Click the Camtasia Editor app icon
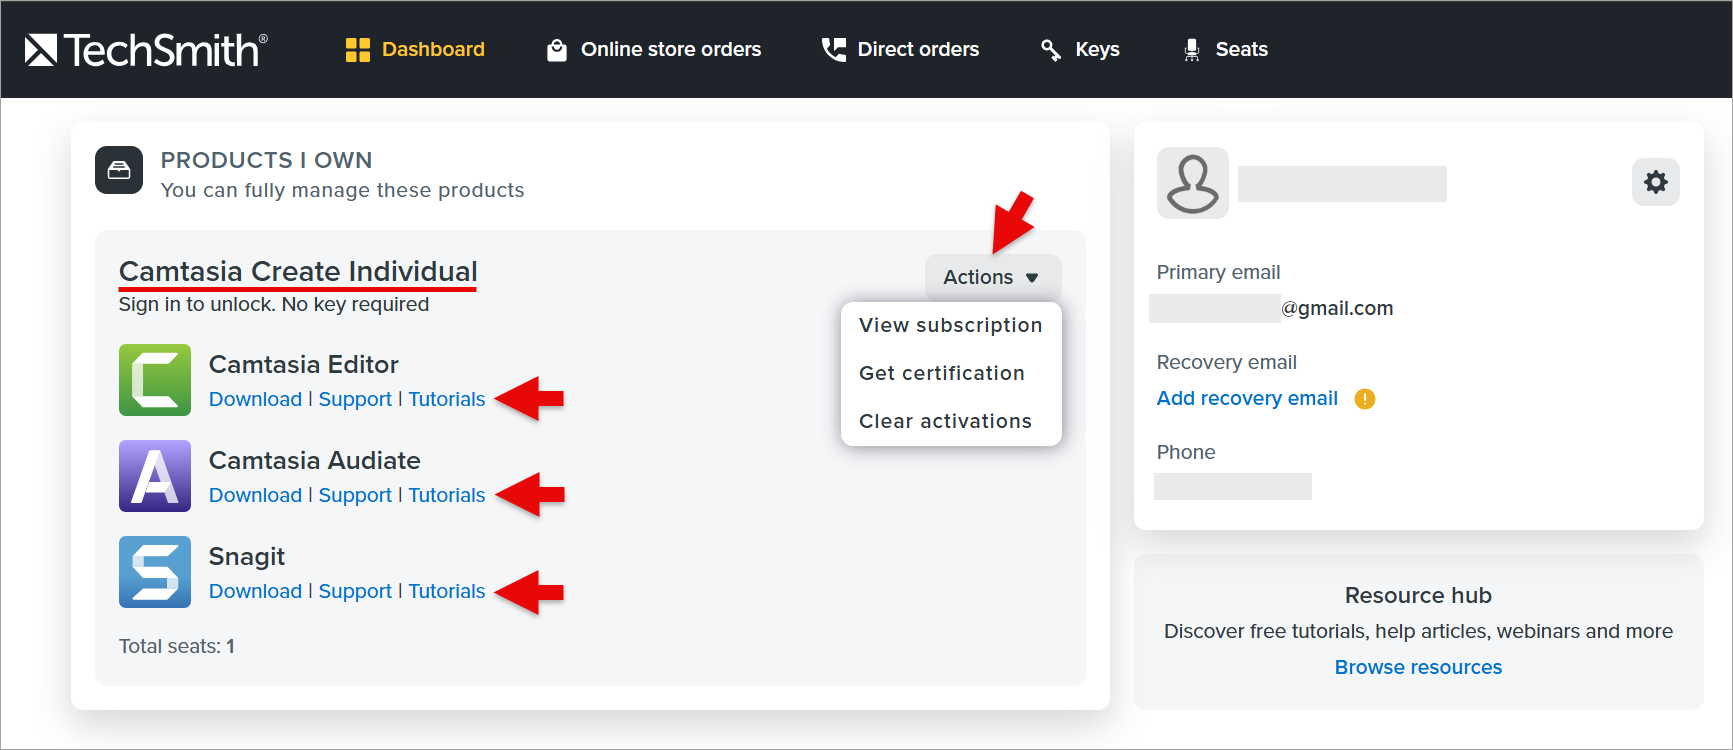1733x750 pixels. click(155, 380)
